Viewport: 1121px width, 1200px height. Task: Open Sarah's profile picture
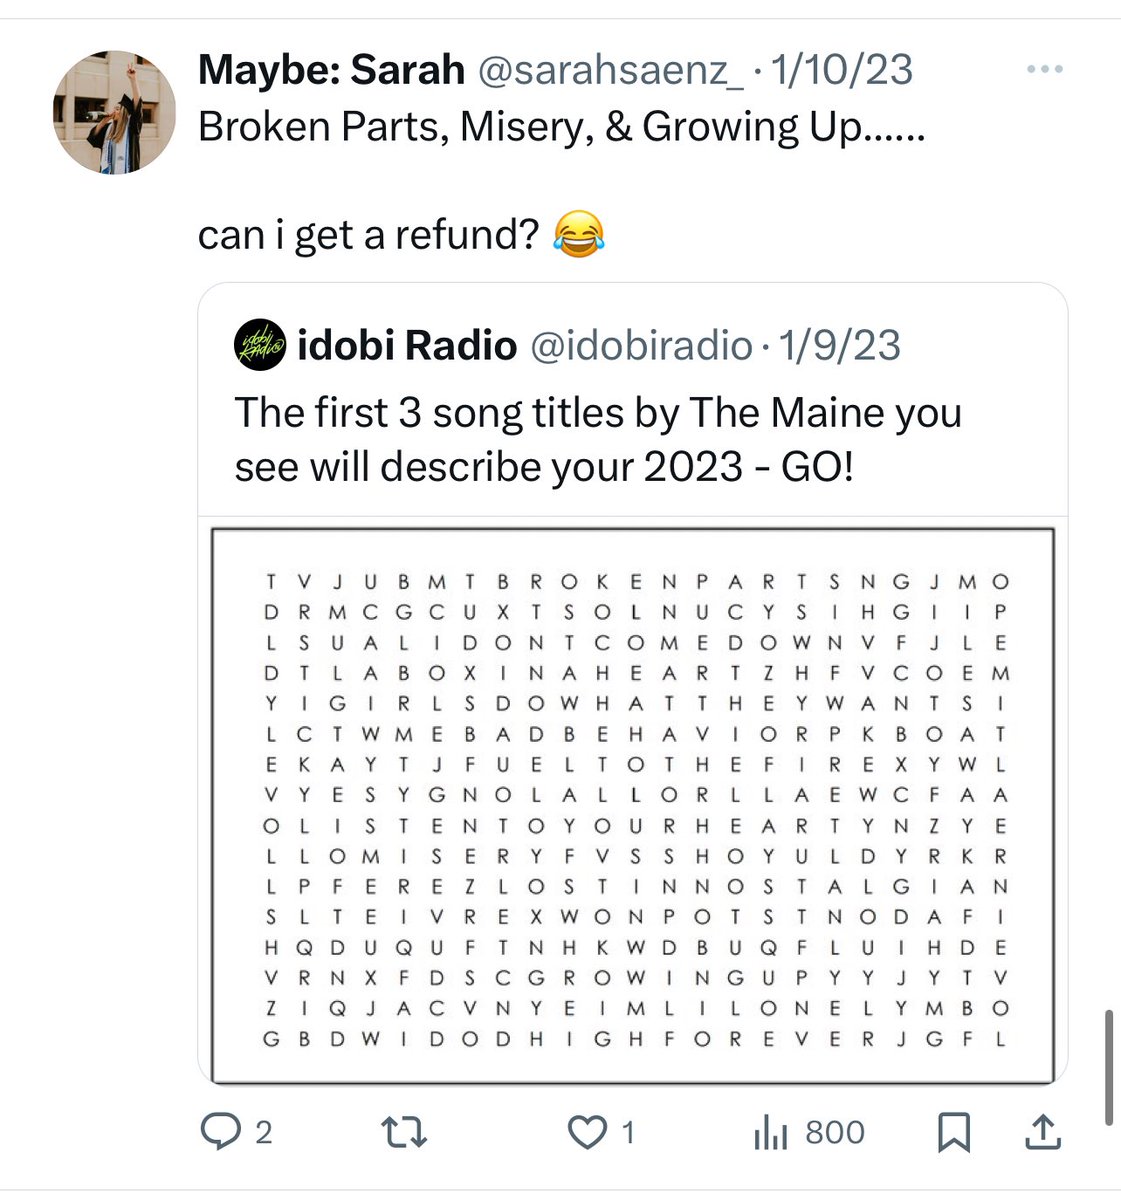pos(114,113)
